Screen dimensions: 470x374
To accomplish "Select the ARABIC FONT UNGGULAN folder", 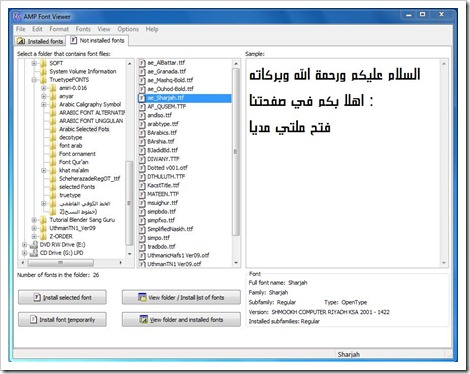I will pos(91,121).
